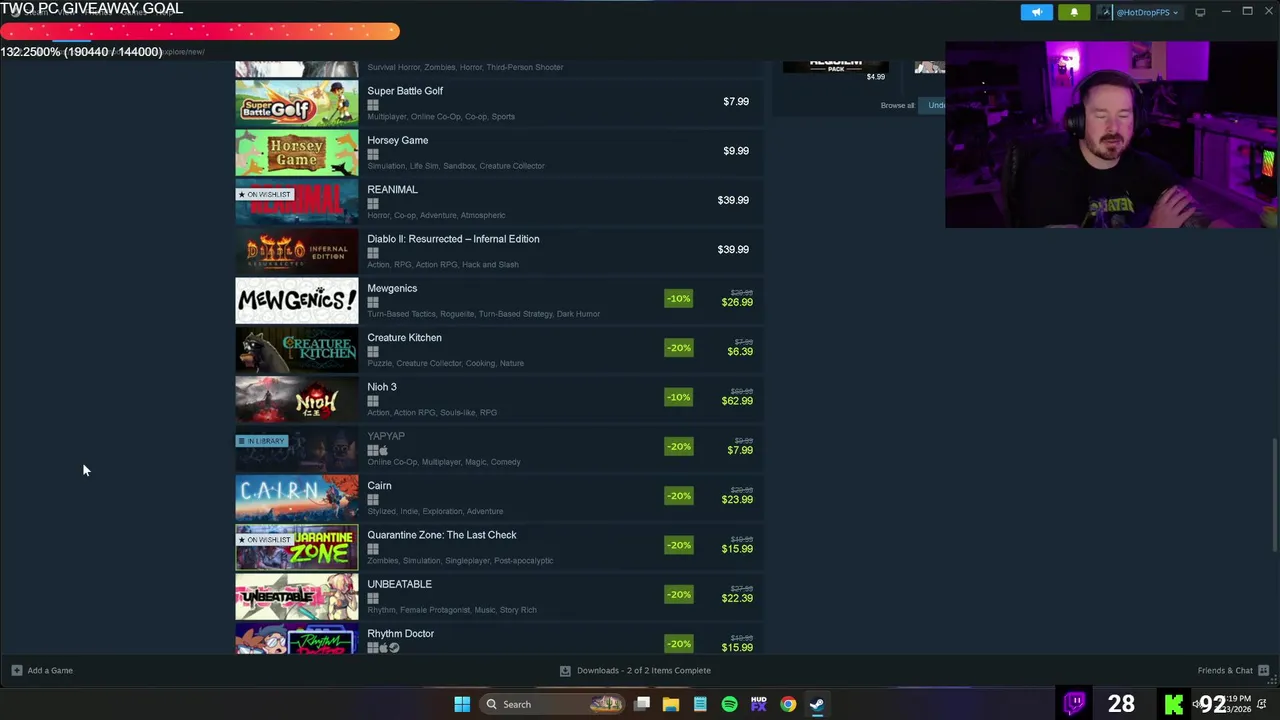The width and height of the screenshot is (1280, 720).
Task: Click the YAPYAP title in the list
Action: (x=386, y=436)
